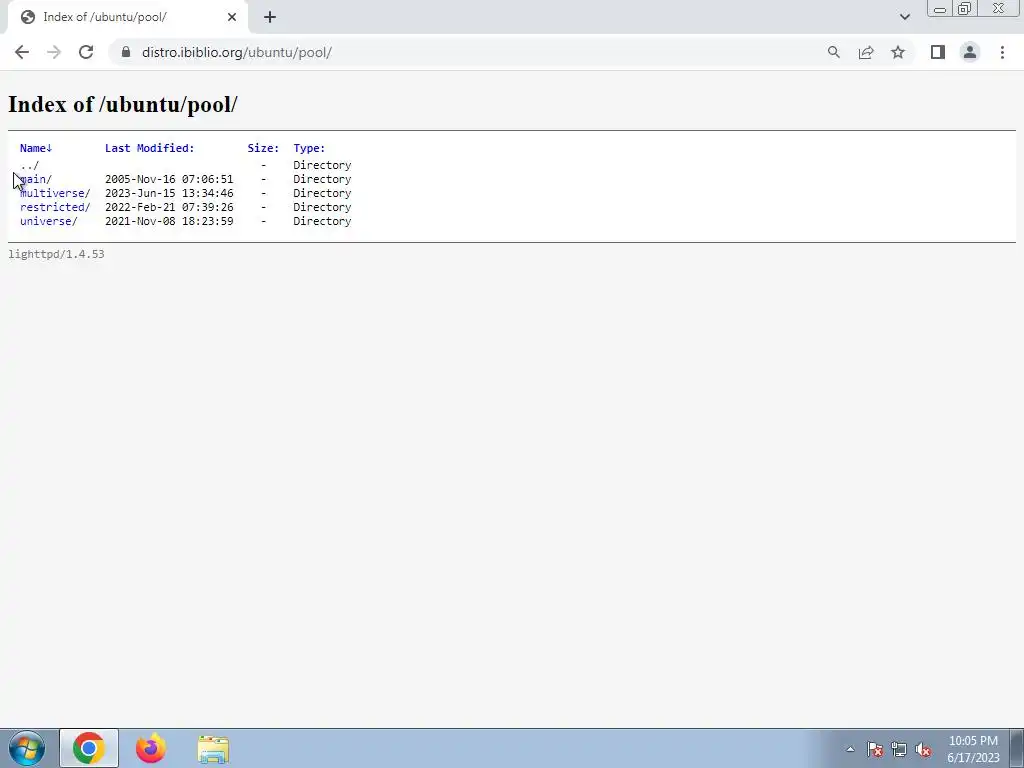Click the 2005-Nov-16 07:06:51 date text
This screenshot has height=768, width=1024.
click(x=169, y=179)
